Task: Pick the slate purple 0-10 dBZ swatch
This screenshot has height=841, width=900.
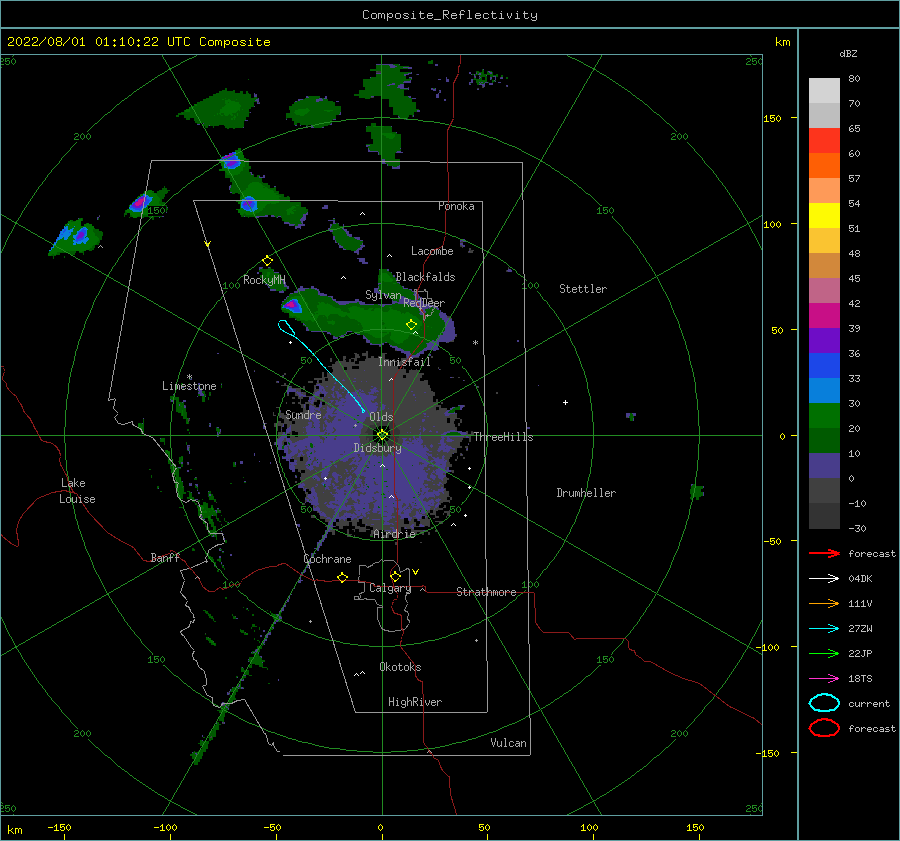Action: pos(824,466)
